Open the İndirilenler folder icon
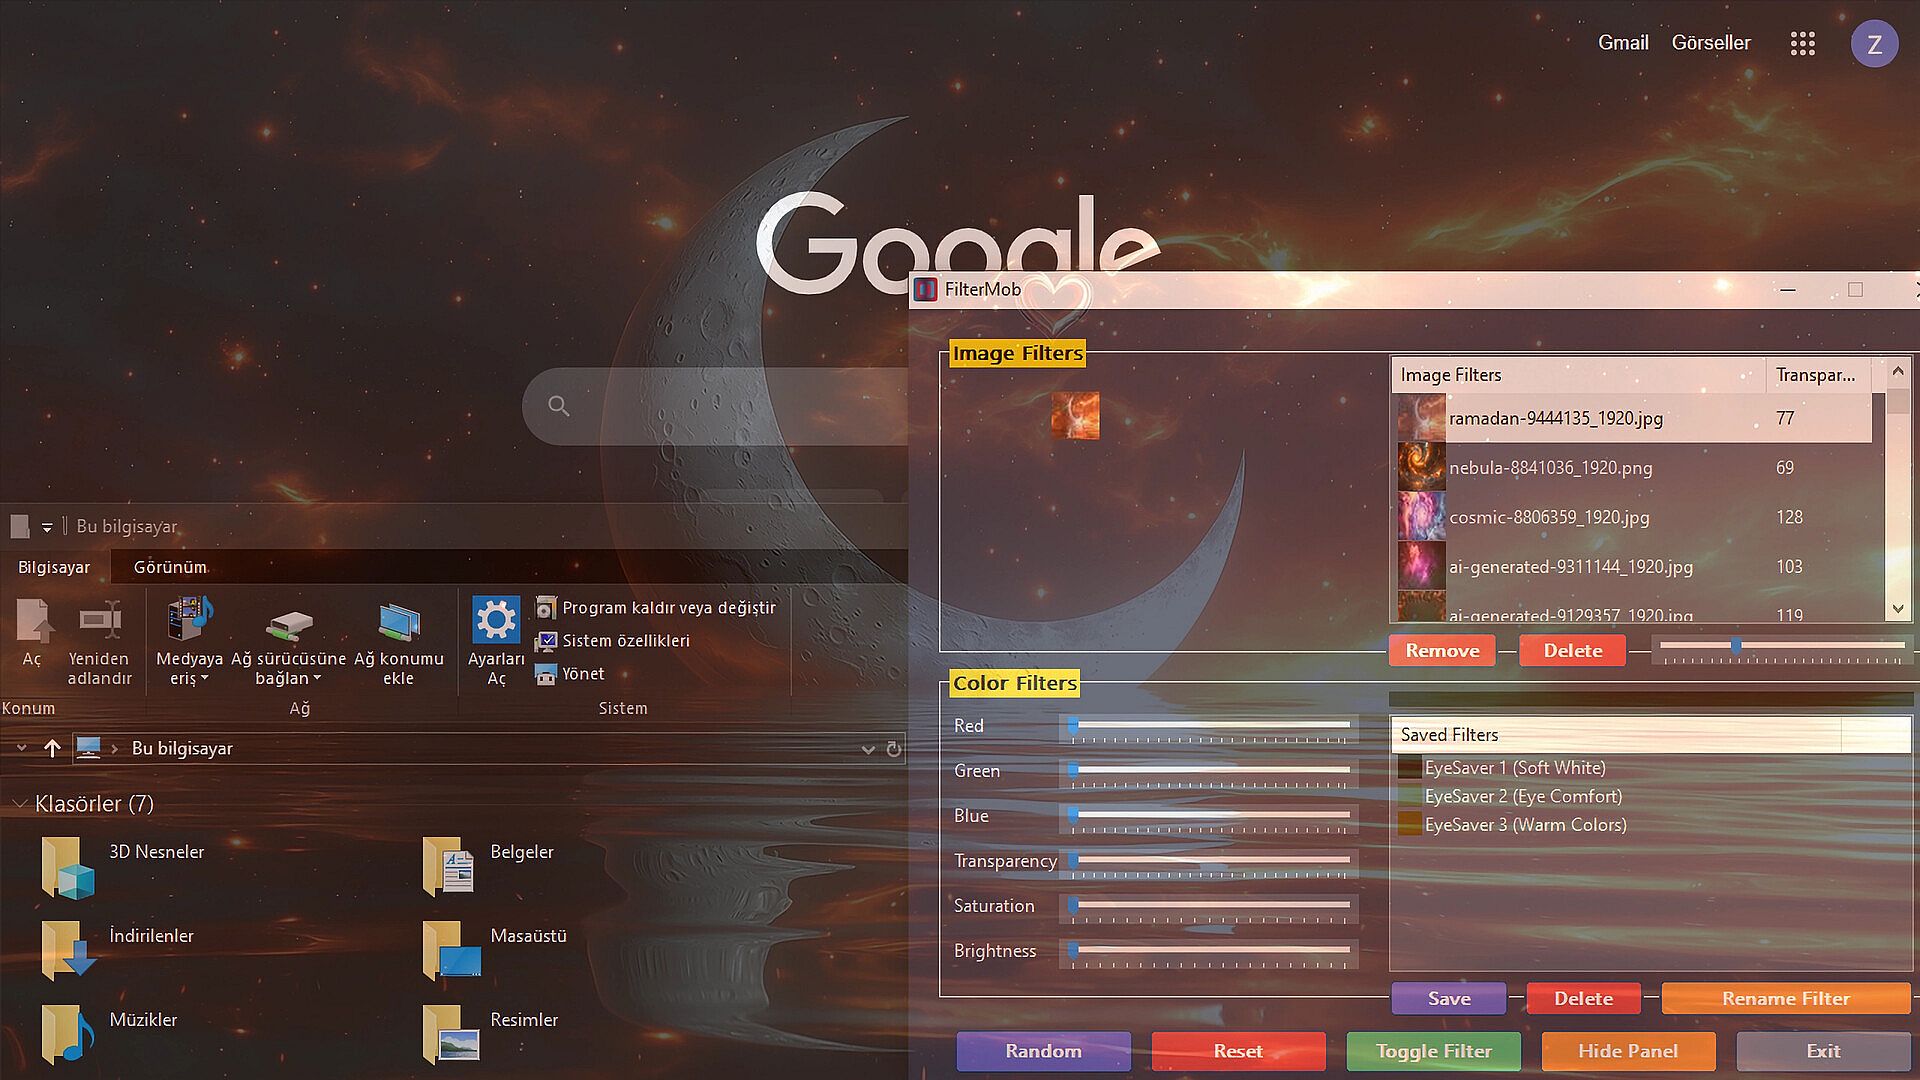Screen dimensions: 1920x1080 (68, 950)
